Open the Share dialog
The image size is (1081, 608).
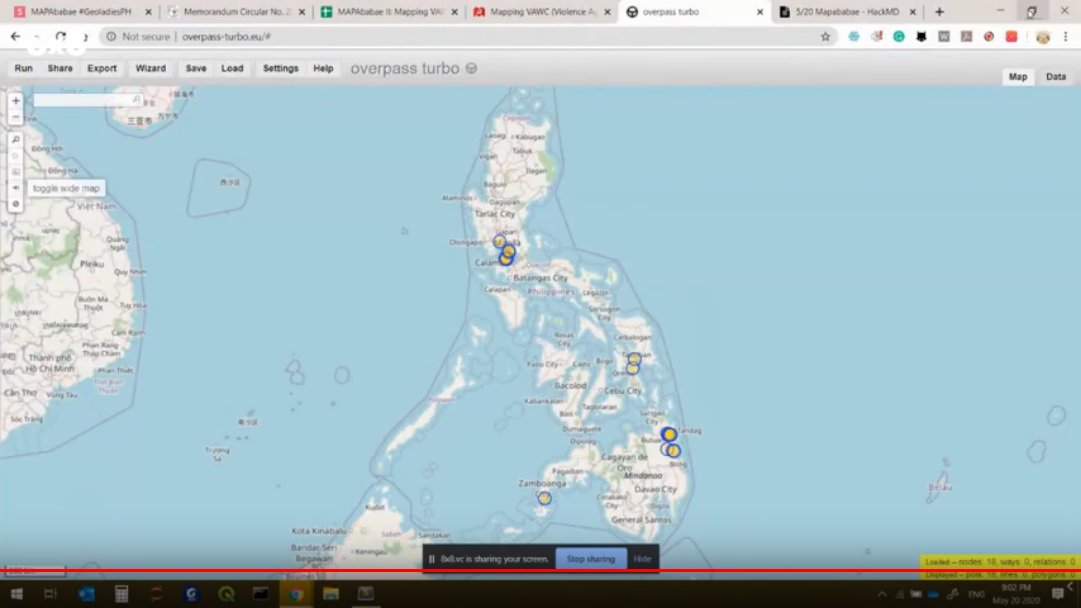[x=60, y=68]
